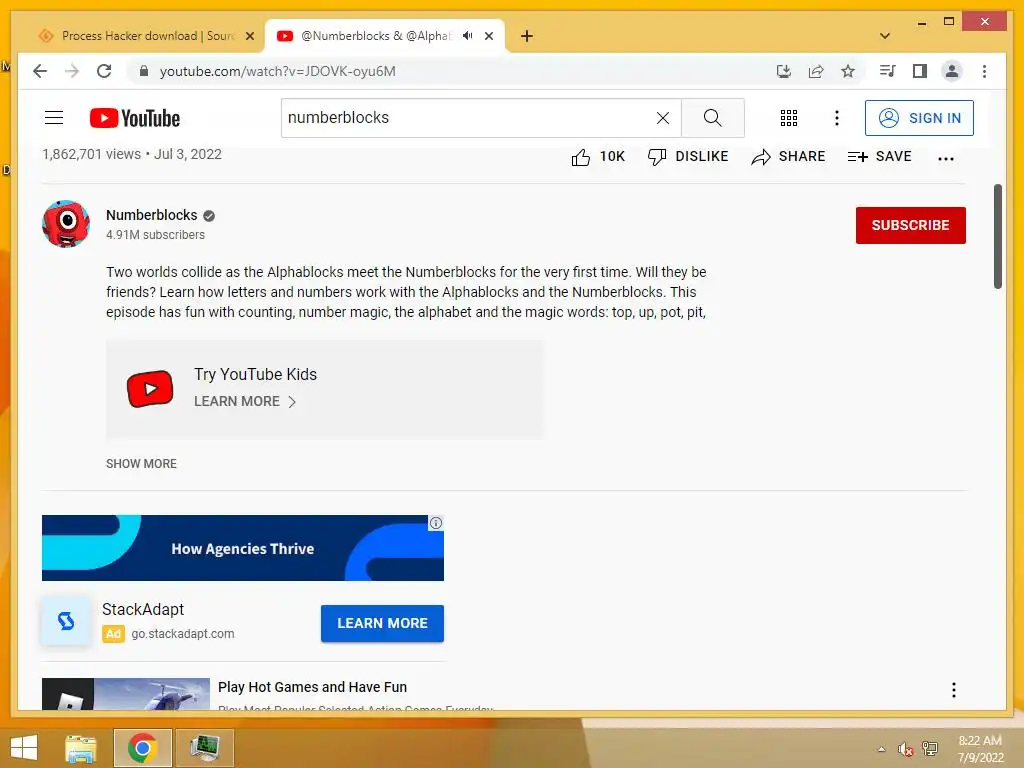
Task: Open the Numberblocks channel name link
Action: pyautogui.click(x=152, y=215)
